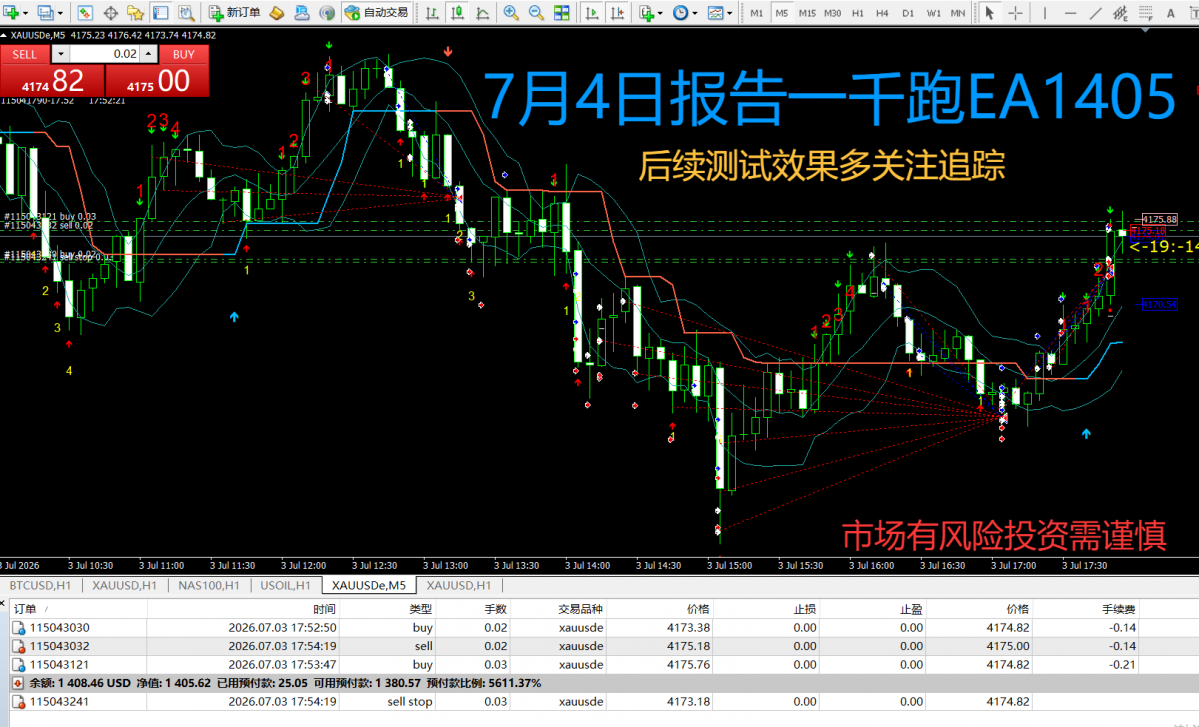1199x727 pixels.
Task: Expand the Profiles dropdown arrow
Action: tap(60, 13)
